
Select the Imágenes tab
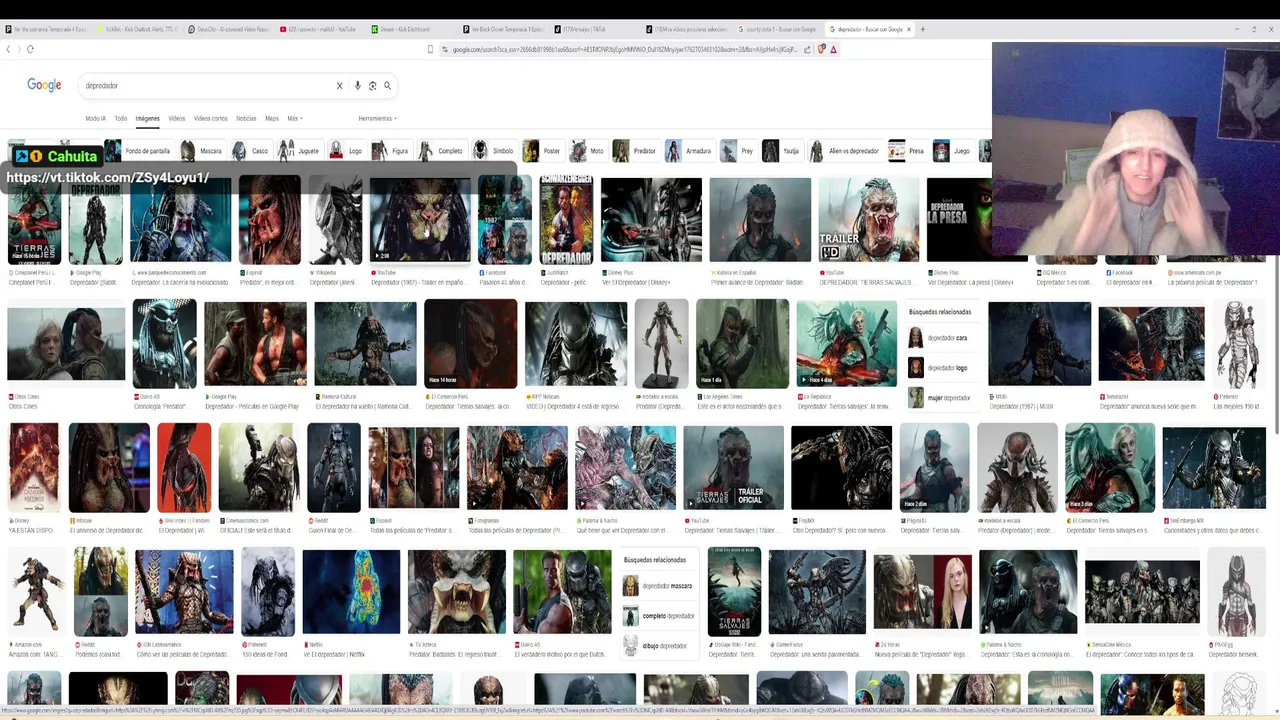[x=147, y=118]
